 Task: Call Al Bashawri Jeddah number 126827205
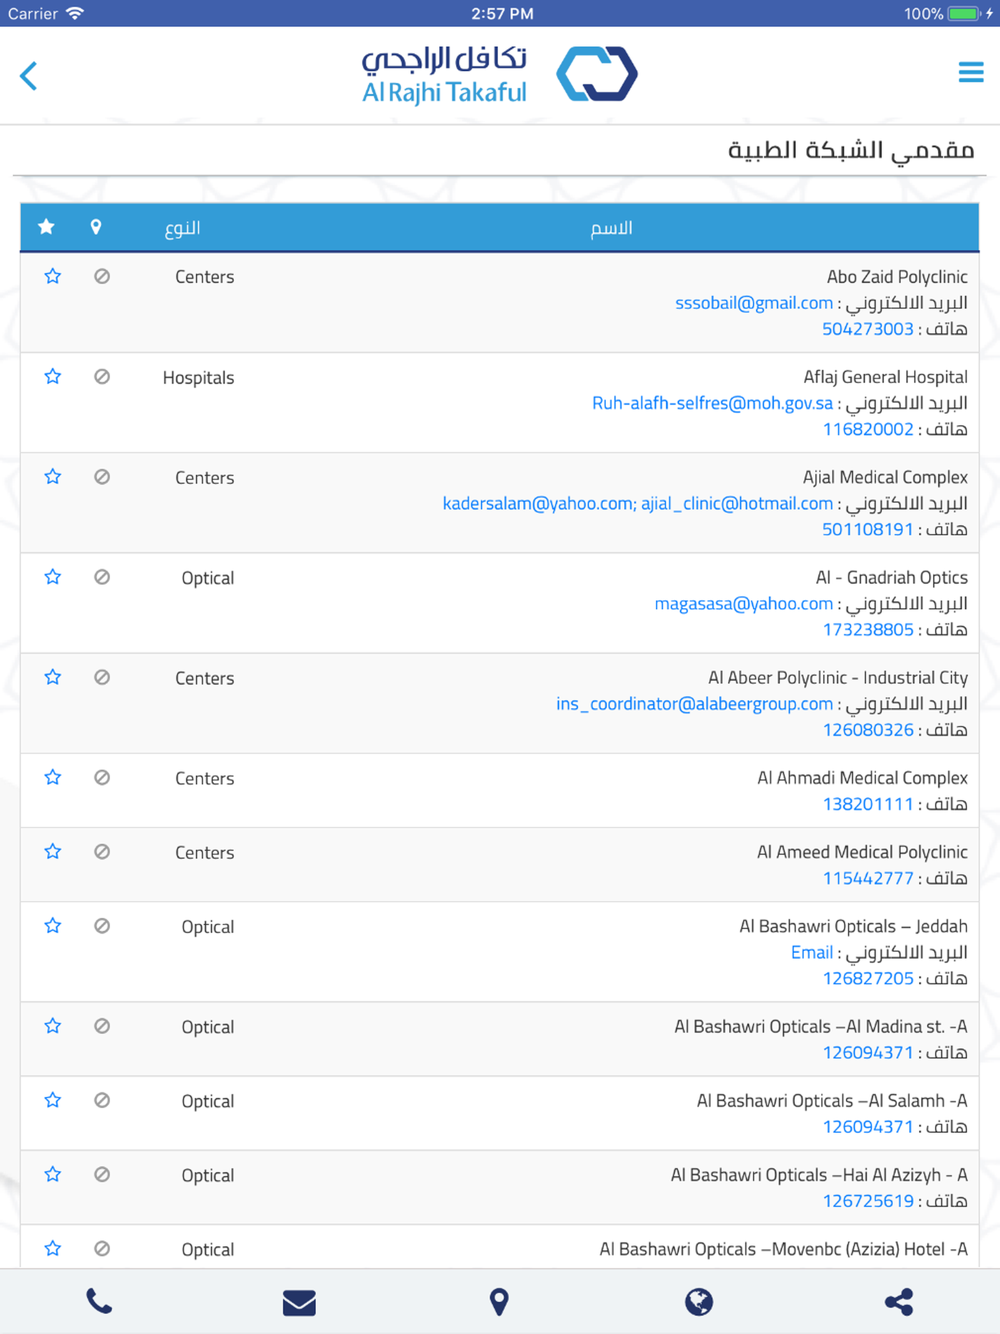[868, 978]
